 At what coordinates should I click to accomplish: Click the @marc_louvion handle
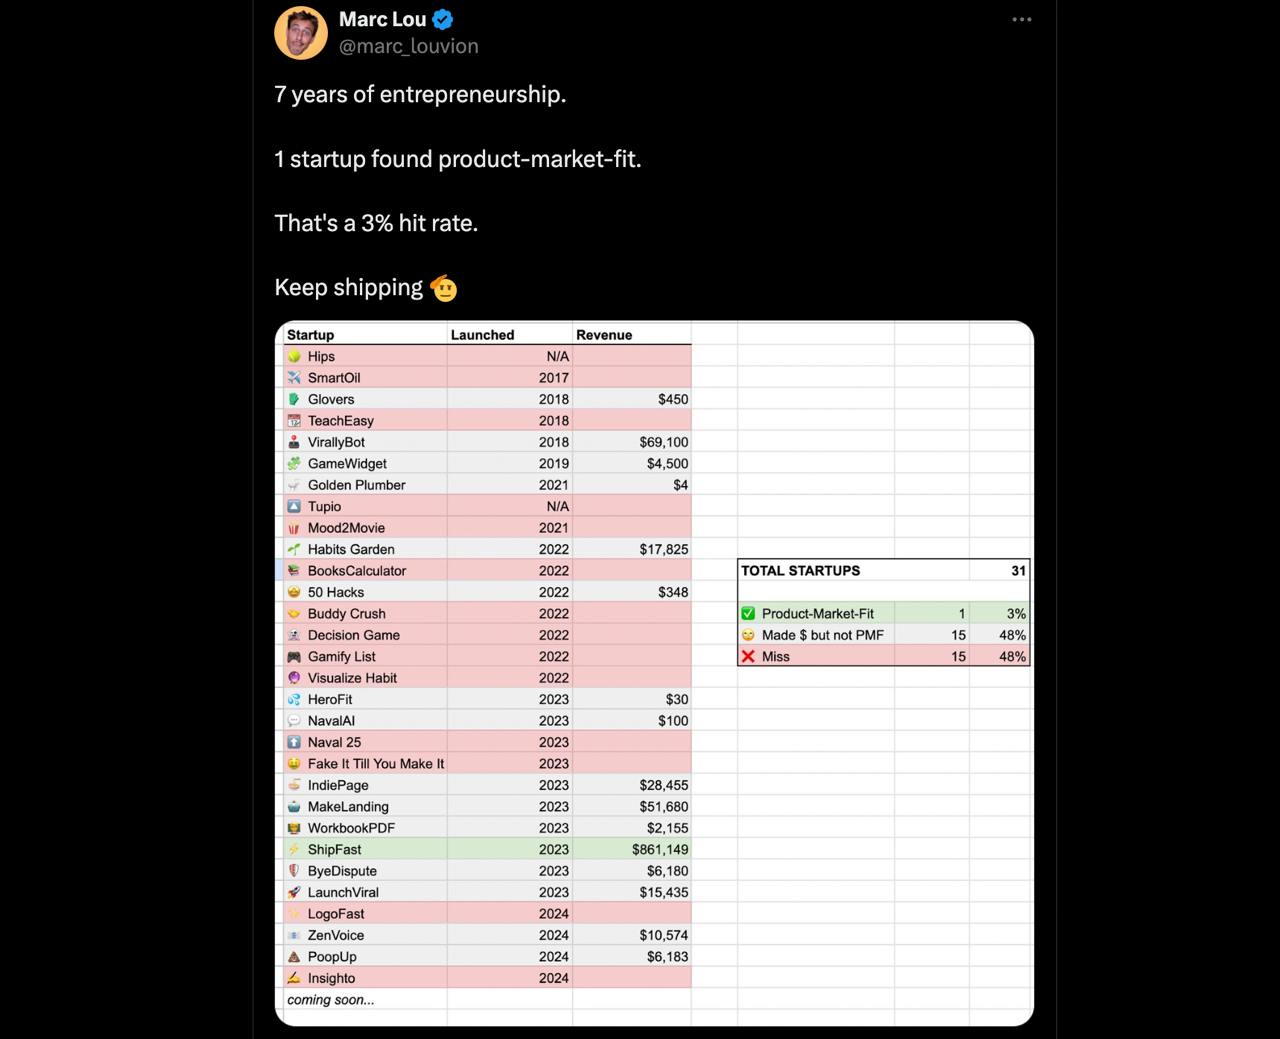pos(408,46)
